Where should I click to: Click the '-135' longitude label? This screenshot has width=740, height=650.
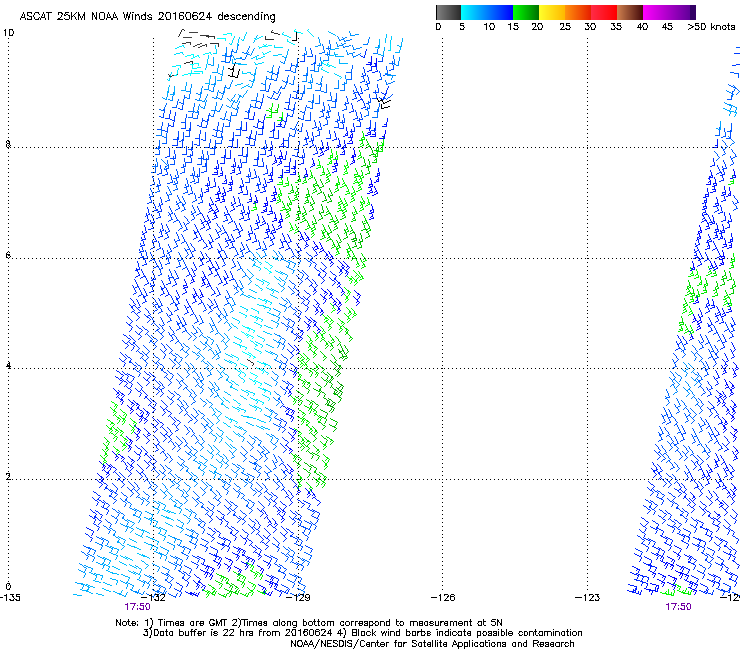pos(10,598)
